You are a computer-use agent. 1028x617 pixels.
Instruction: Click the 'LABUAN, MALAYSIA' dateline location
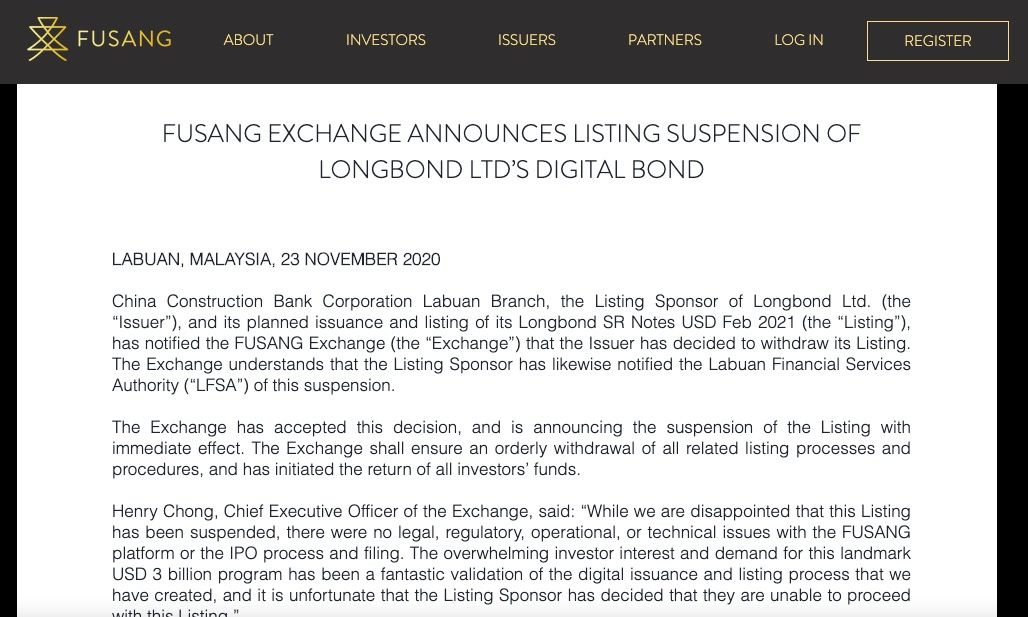click(x=191, y=260)
